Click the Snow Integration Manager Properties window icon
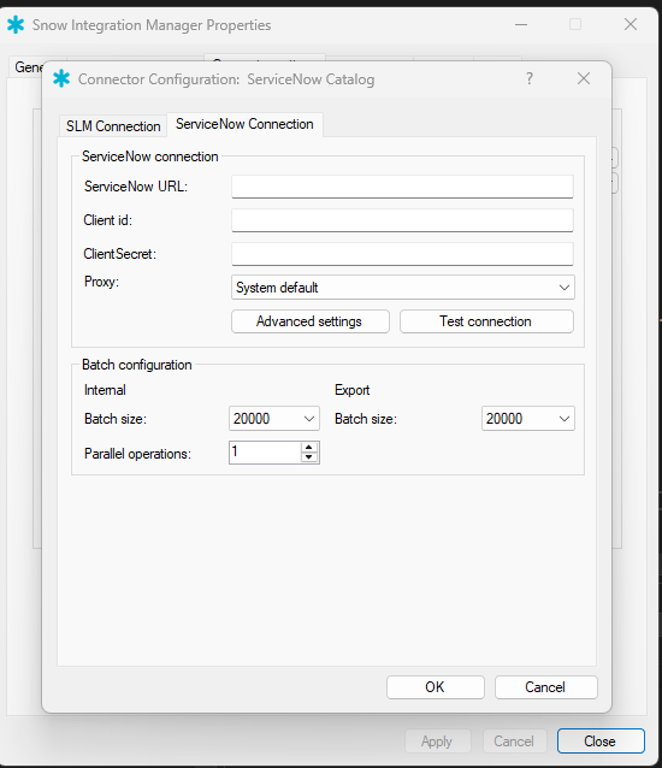The width and height of the screenshot is (662, 768). pos(16,24)
